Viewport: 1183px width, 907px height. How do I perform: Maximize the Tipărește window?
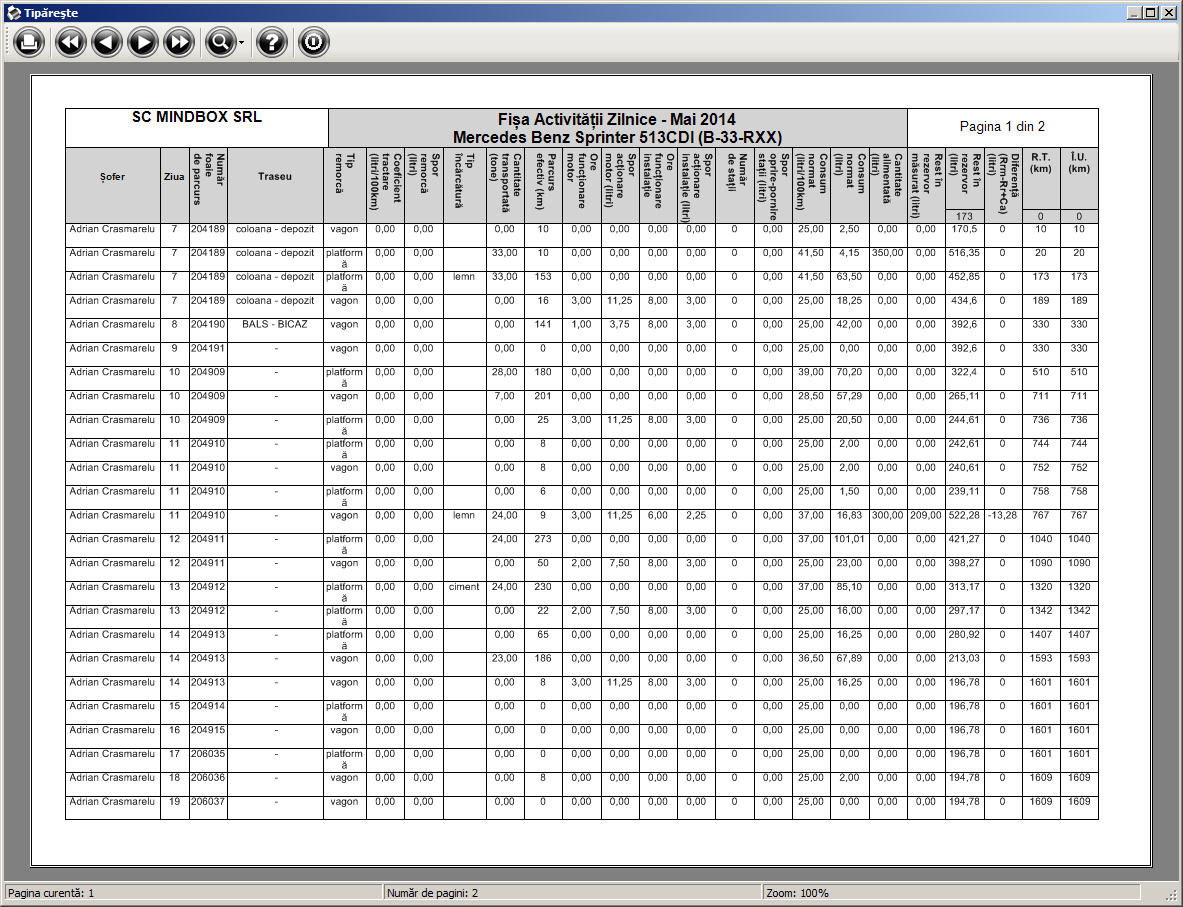click(1151, 13)
